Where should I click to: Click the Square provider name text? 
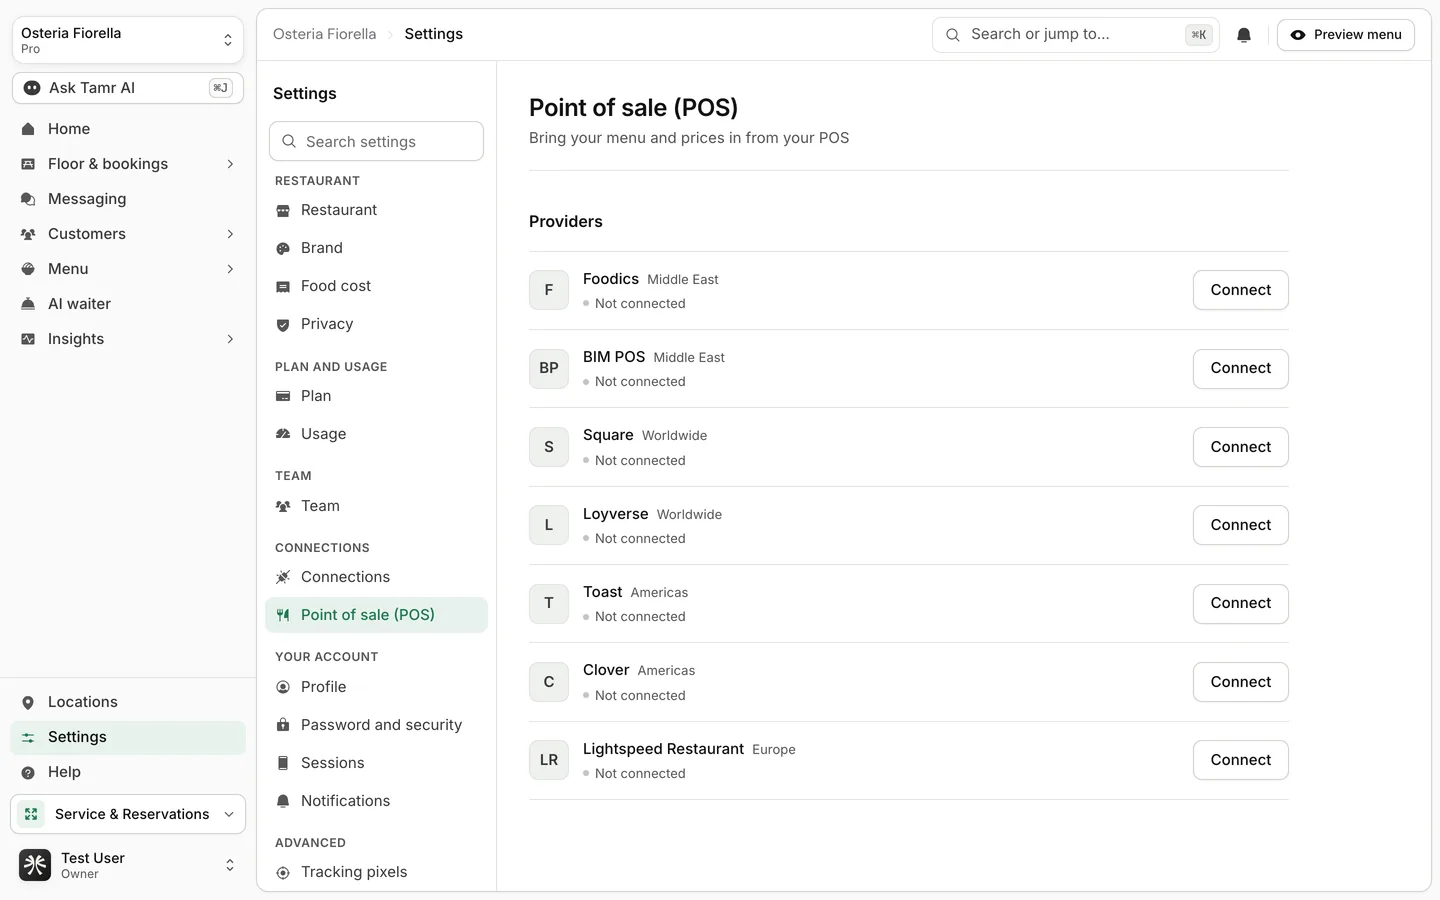click(608, 435)
